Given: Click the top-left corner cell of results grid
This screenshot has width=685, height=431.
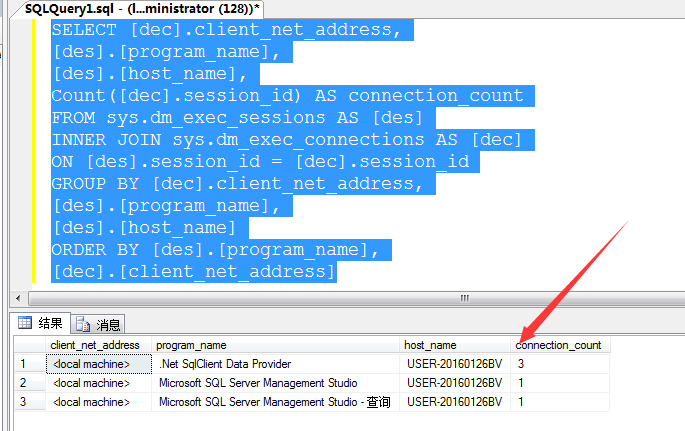Looking at the screenshot, I should click(30, 345).
